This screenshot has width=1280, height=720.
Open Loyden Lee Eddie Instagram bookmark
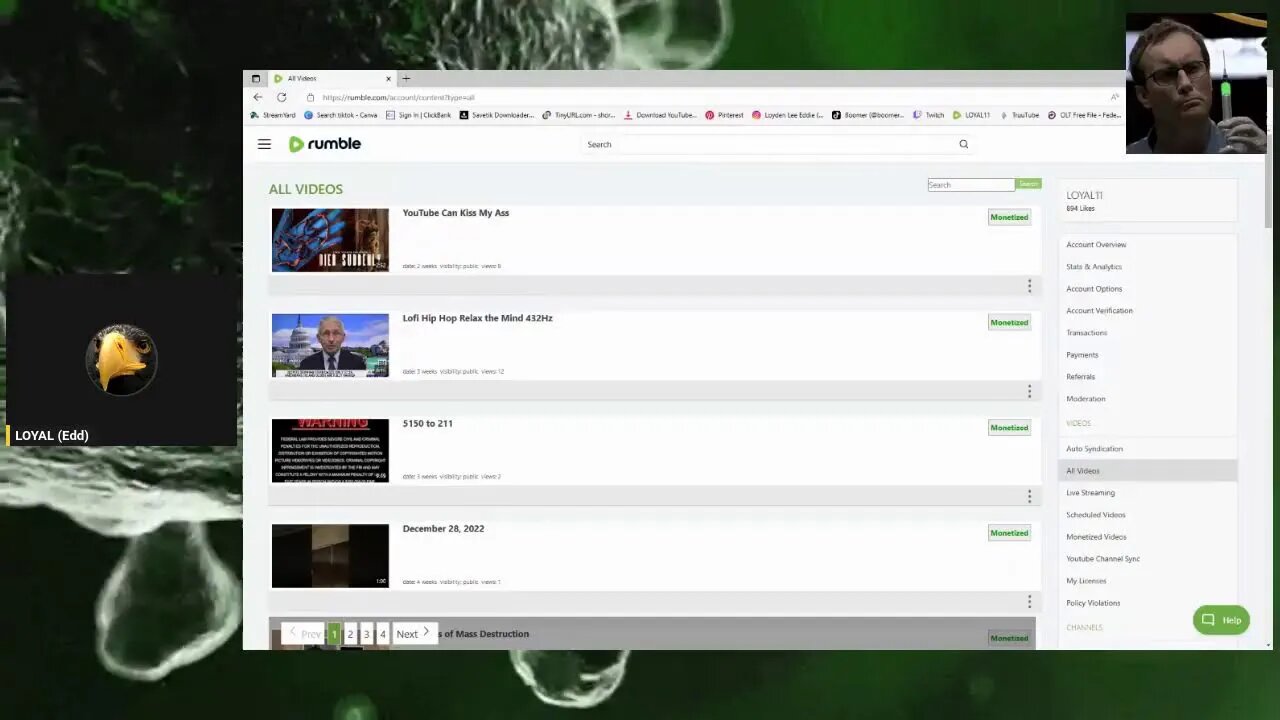pyautogui.click(x=788, y=115)
